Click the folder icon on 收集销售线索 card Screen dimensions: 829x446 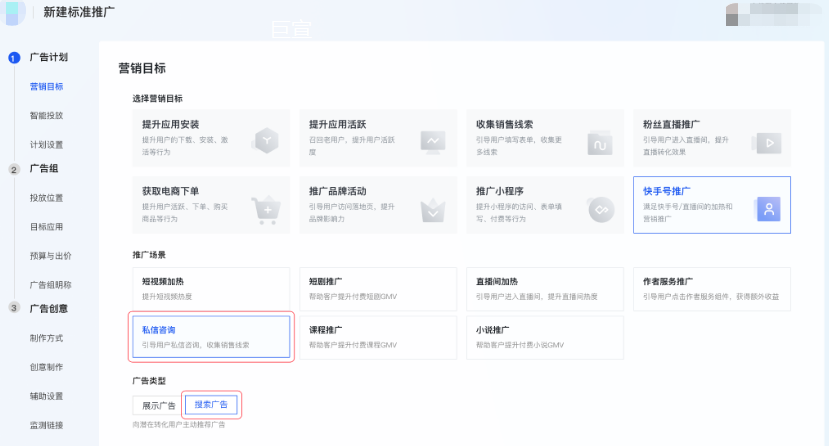600,143
